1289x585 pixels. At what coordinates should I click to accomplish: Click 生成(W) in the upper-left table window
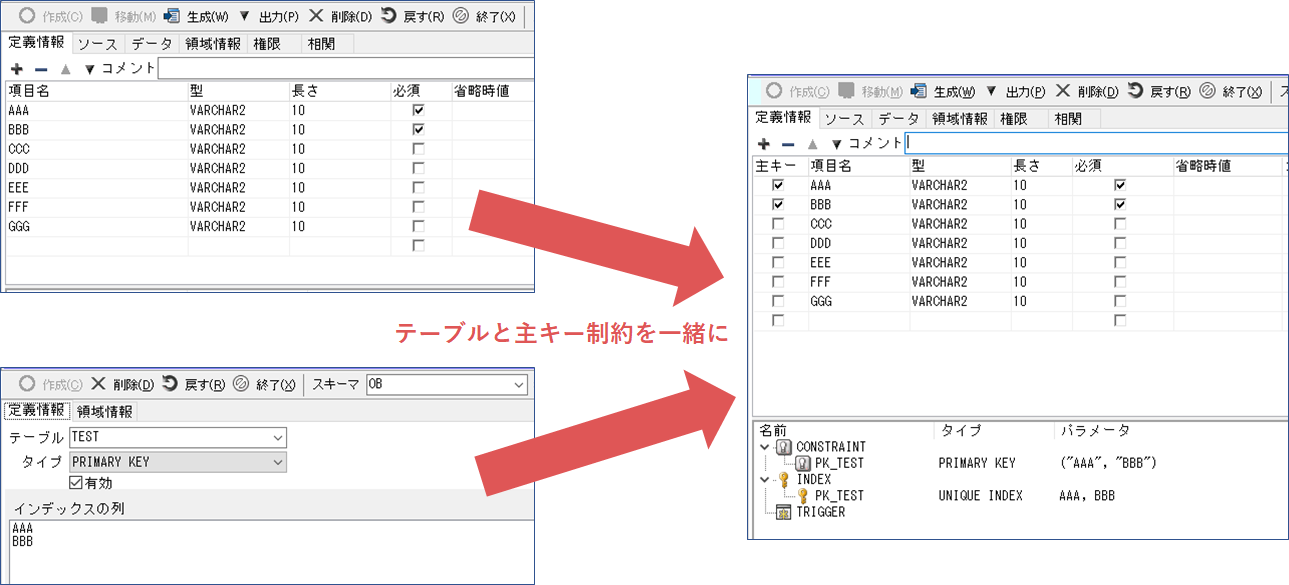coord(197,17)
